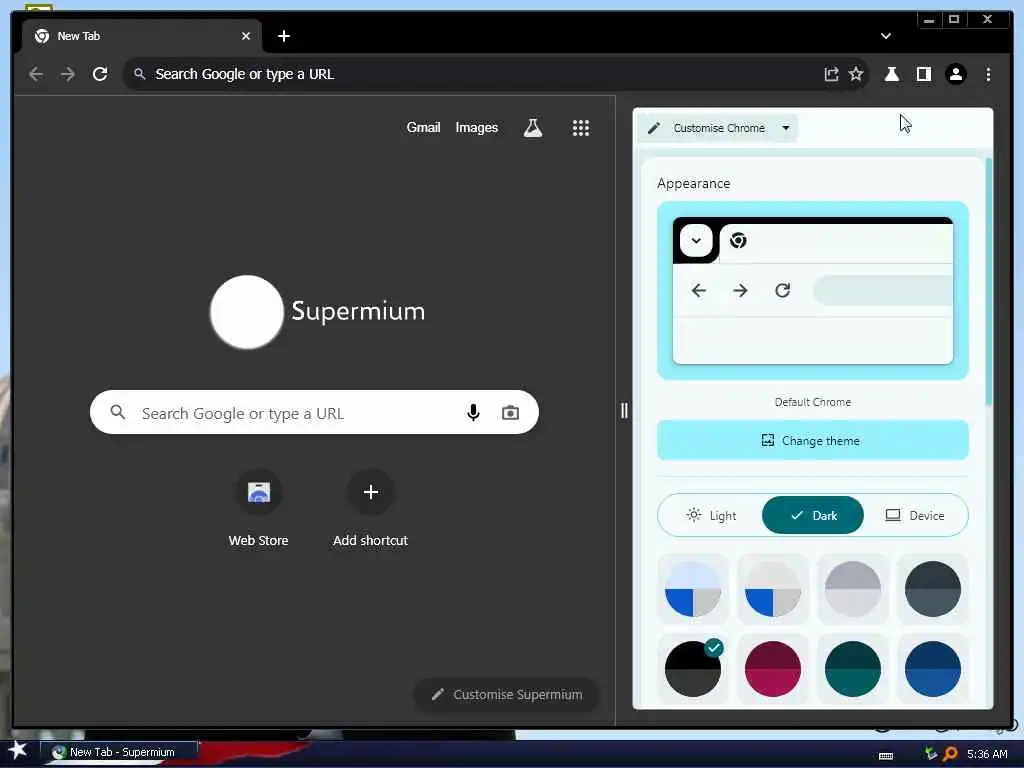
Task: Share this page via the share icon
Action: point(831,74)
